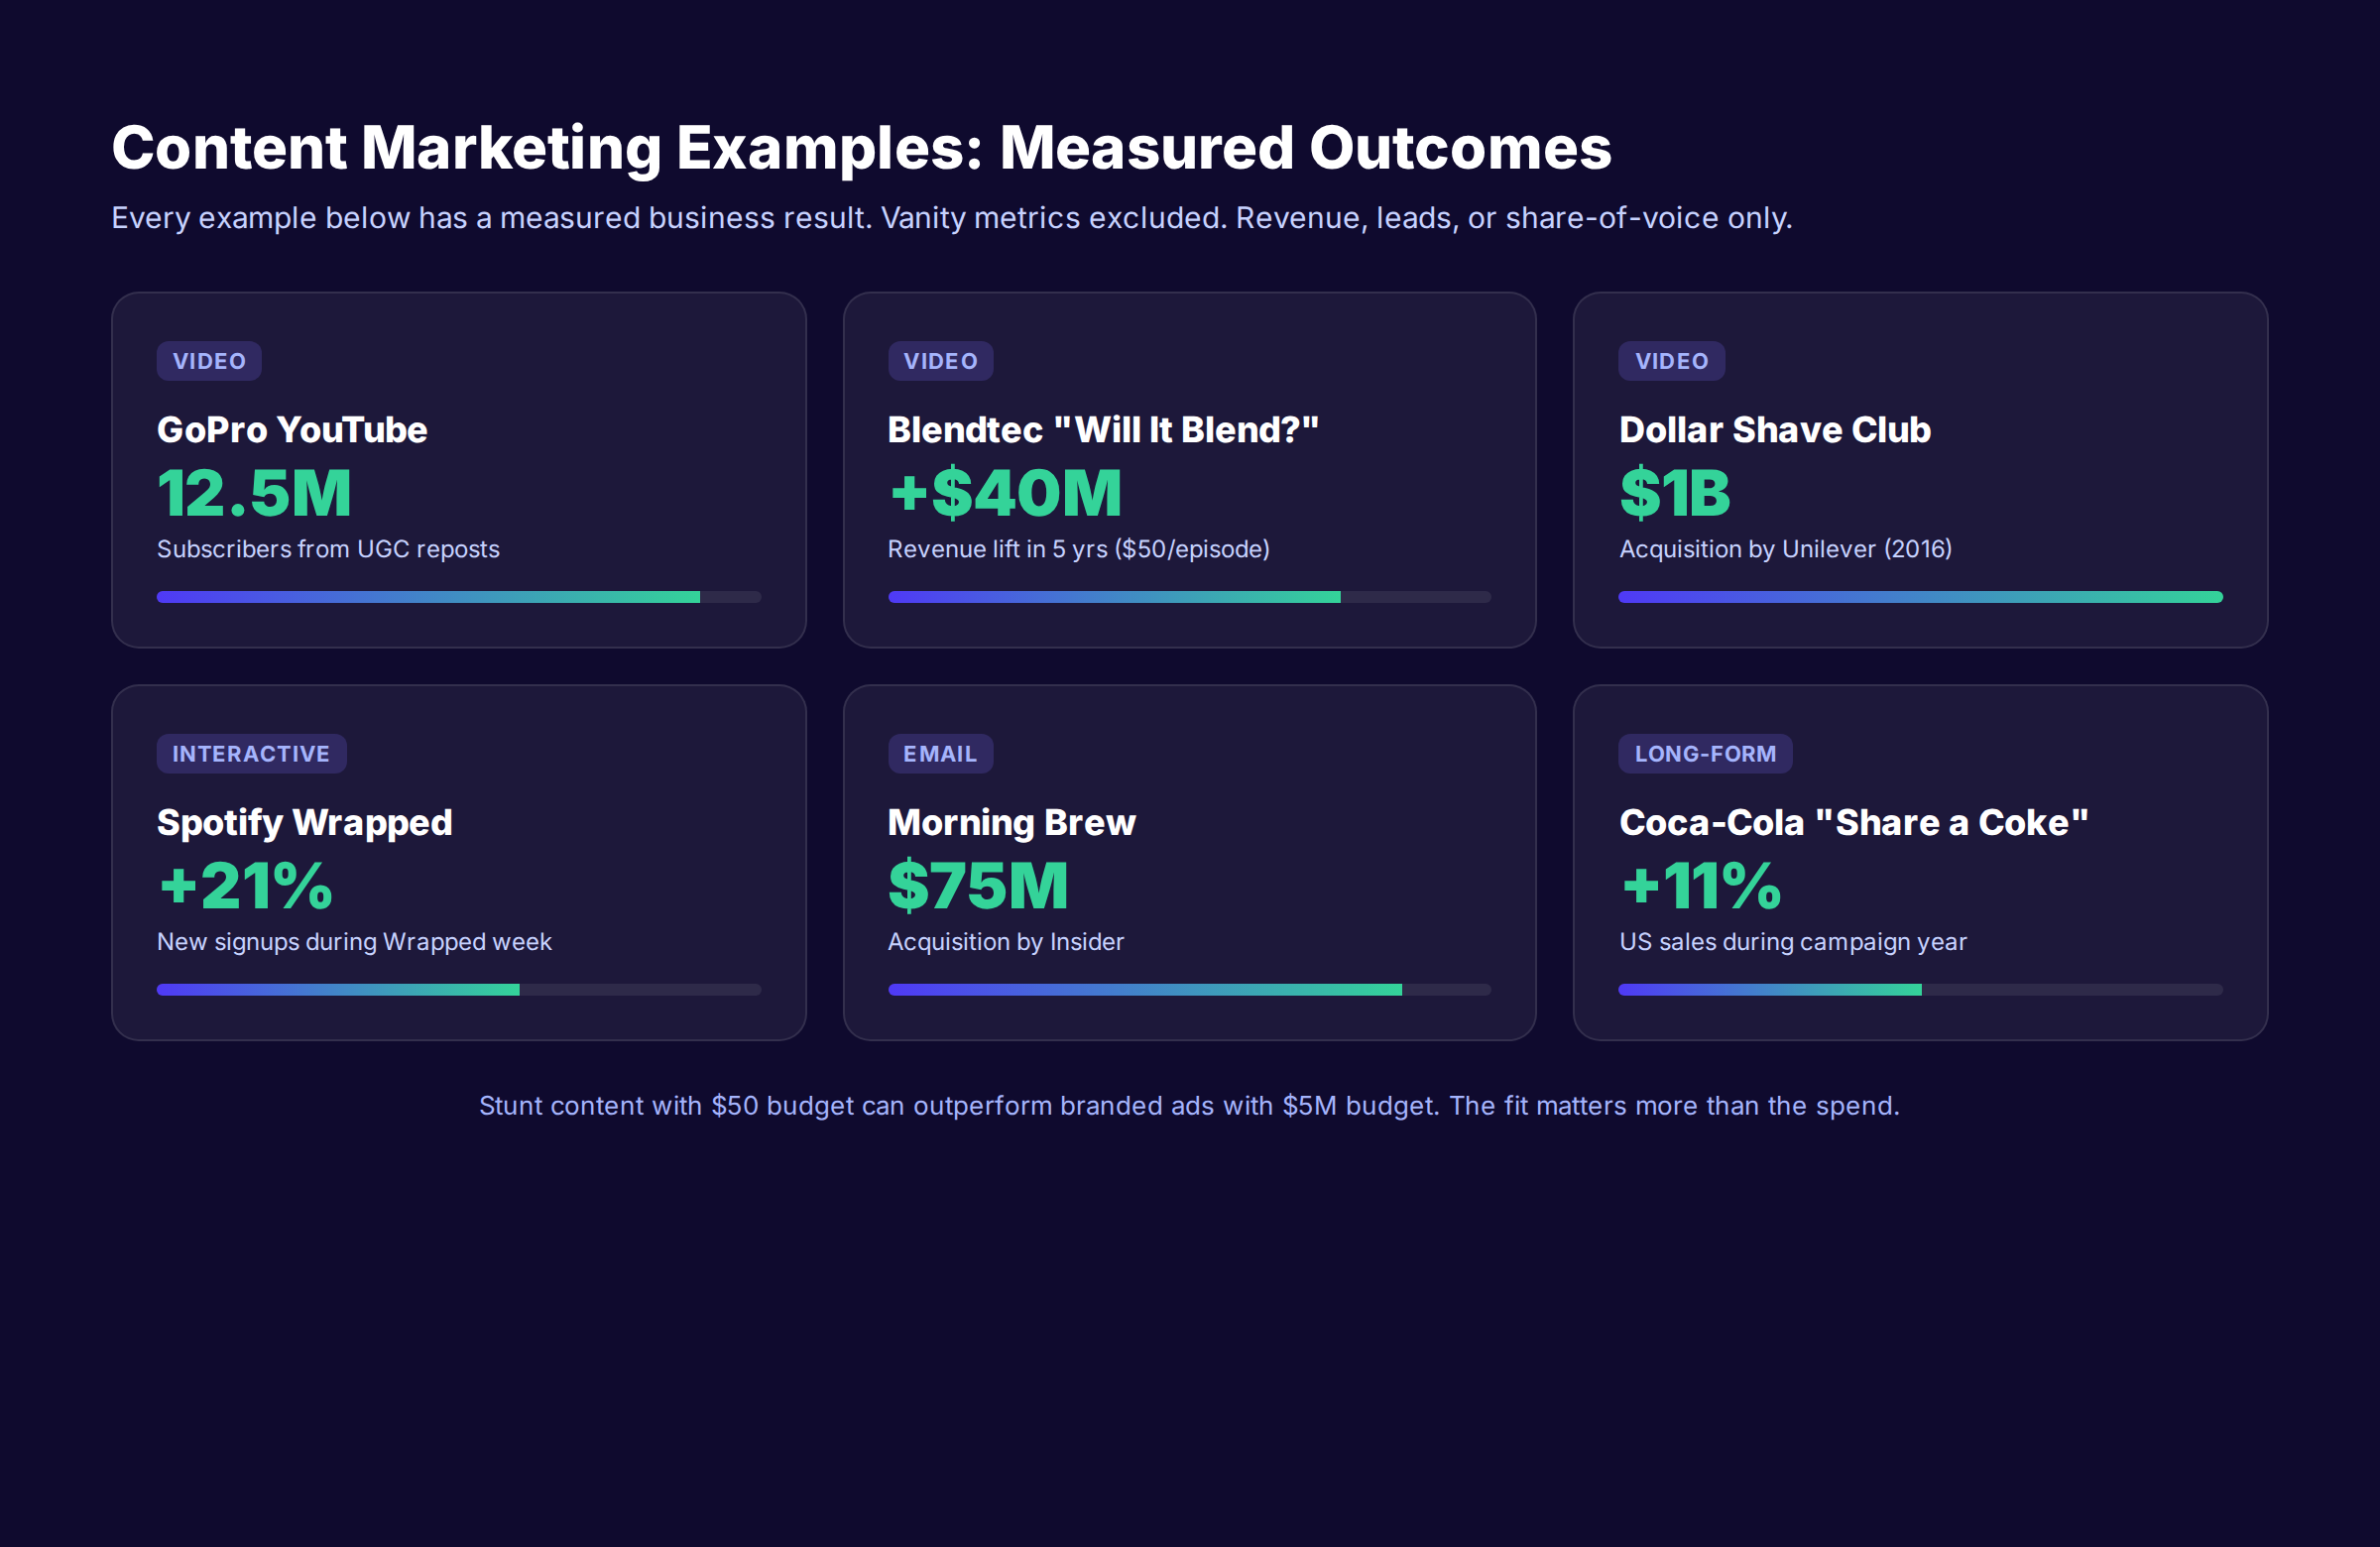Click the EMAIL tag on Morning Brew card
2380x1547 pixels.
point(940,754)
